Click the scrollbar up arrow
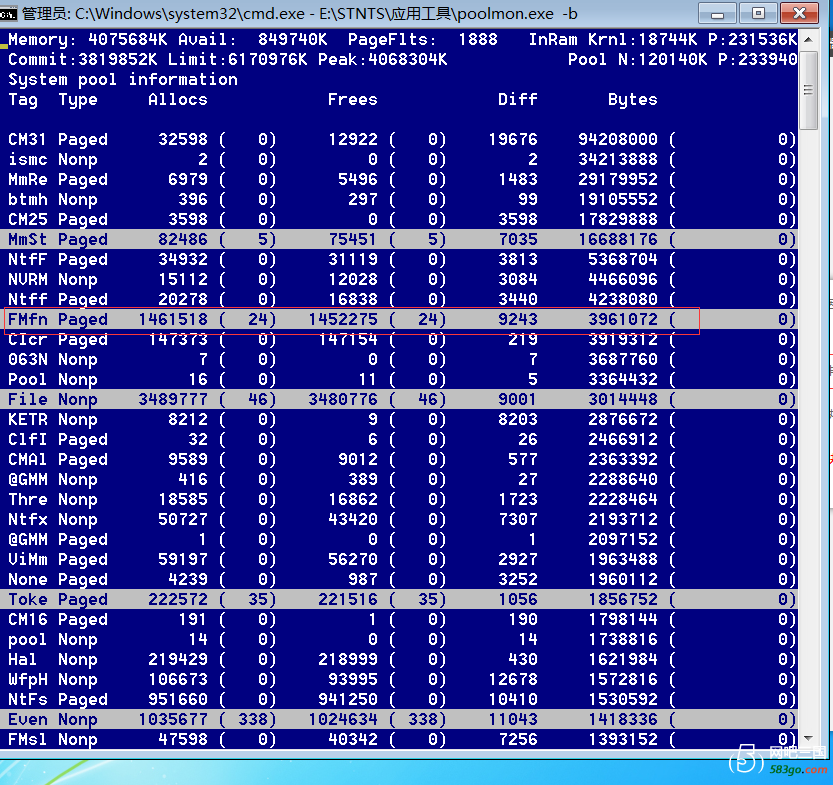Viewport: 833px width, 785px height. tap(808, 40)
